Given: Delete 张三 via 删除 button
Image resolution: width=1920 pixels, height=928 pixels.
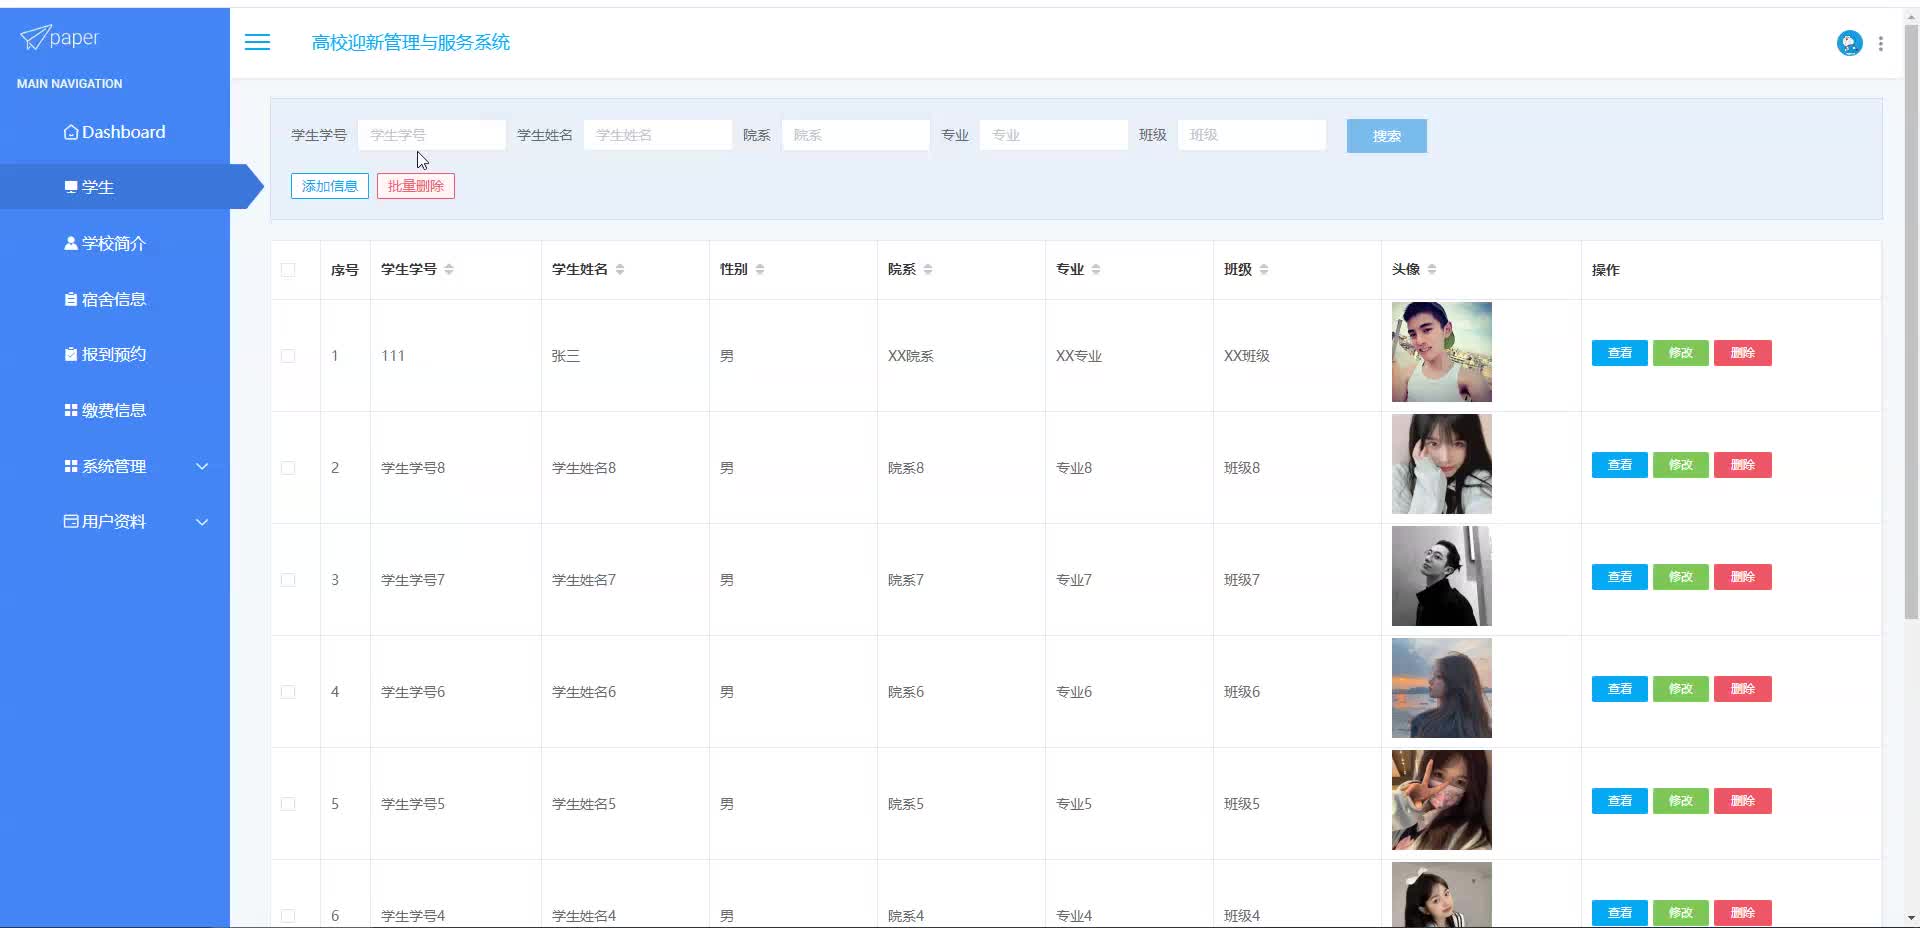Looking at the screenshot, I should tap(1743, 353).
